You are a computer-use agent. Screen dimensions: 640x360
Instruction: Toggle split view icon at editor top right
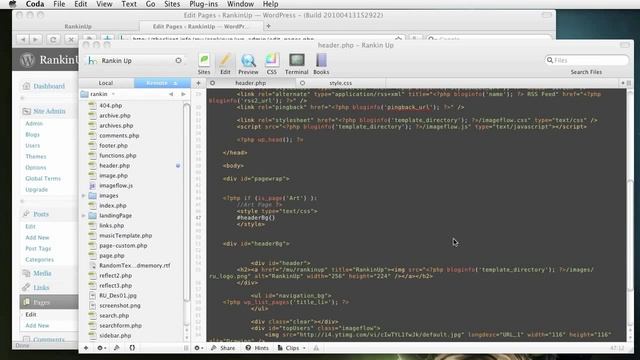coord(629,83)
